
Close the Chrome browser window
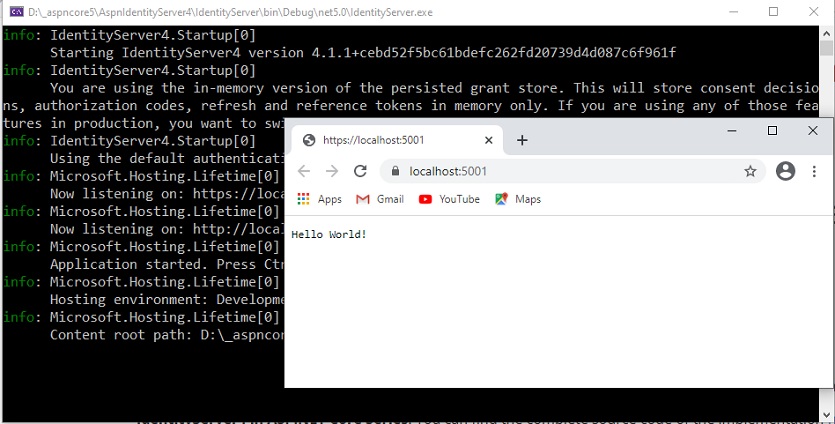tap(813, 131)
